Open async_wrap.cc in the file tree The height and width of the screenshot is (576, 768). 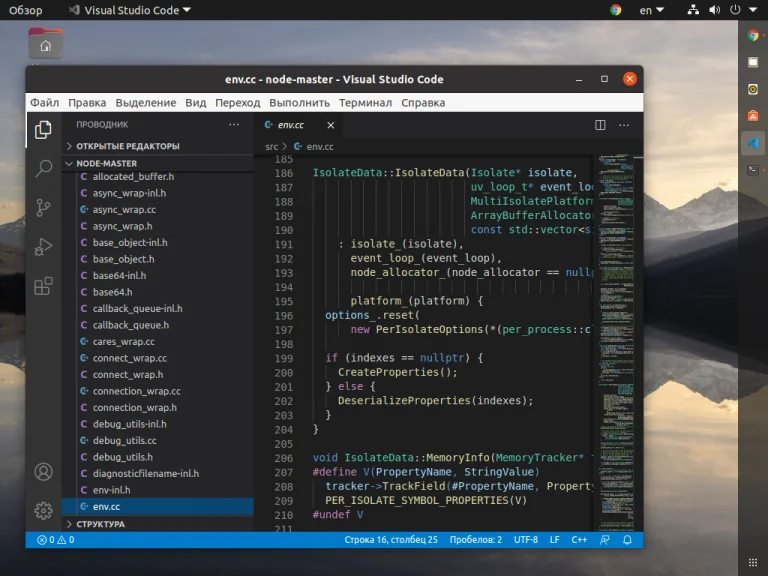pos(124,210)
